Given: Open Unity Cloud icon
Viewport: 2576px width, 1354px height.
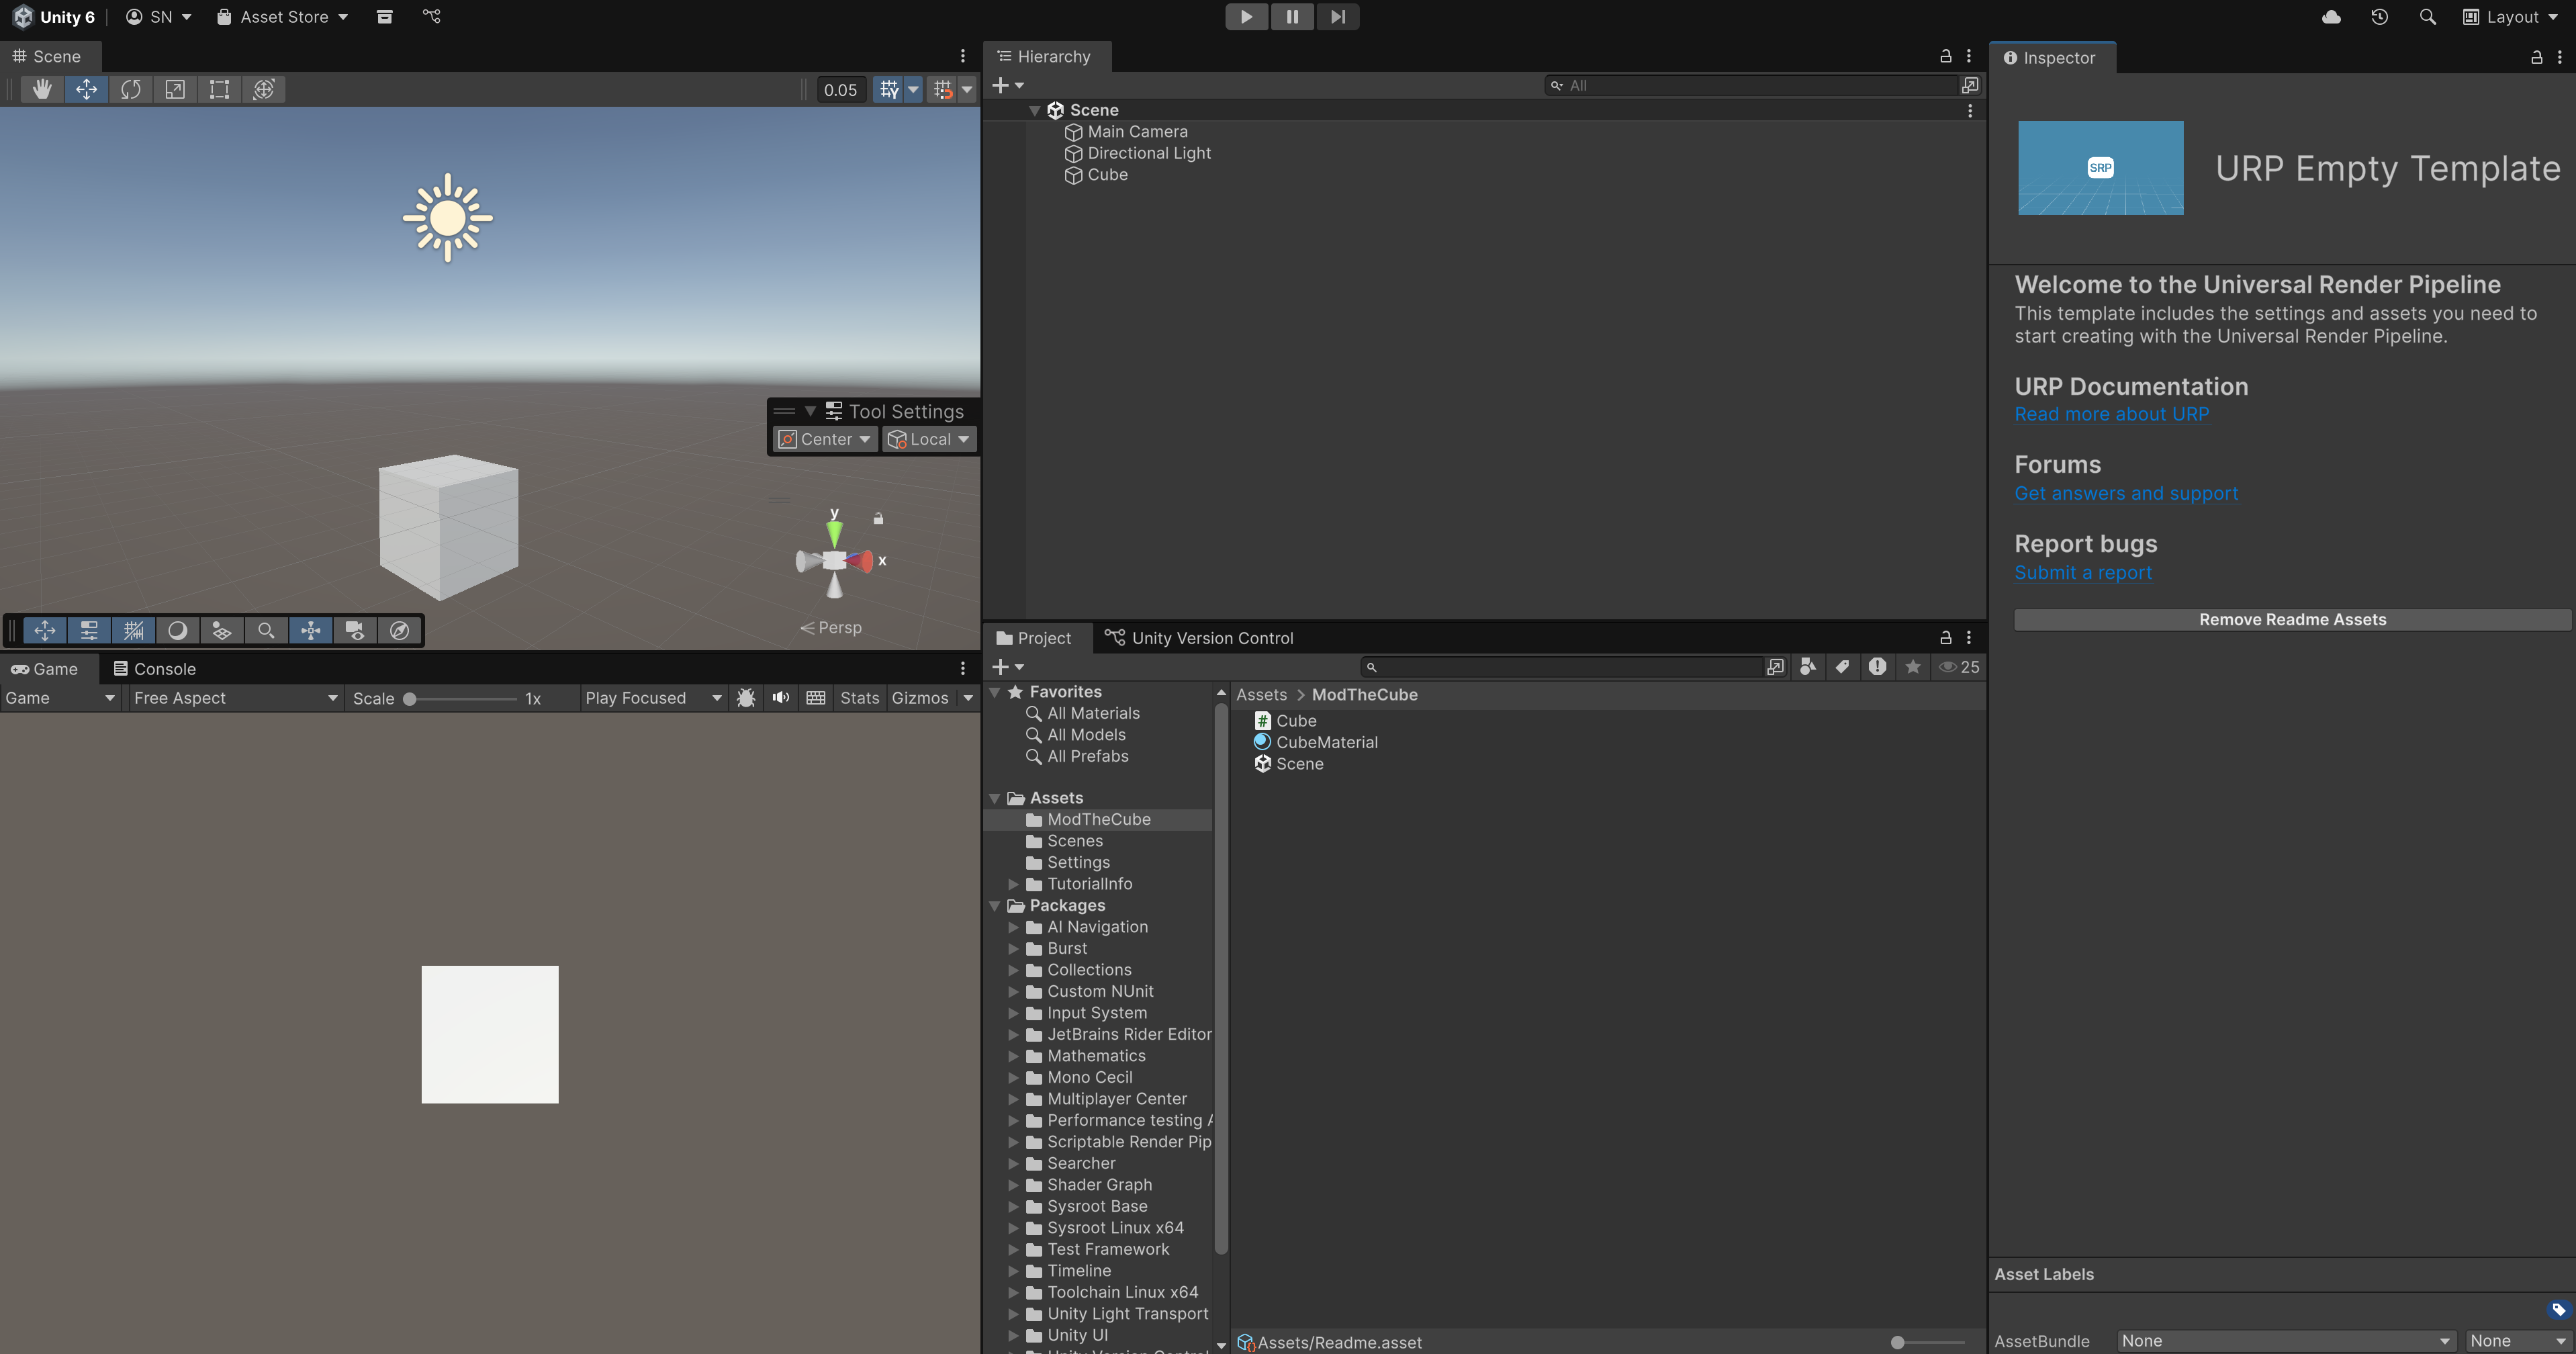Looking at the screenshot, I should click(x=2331, y=17).
